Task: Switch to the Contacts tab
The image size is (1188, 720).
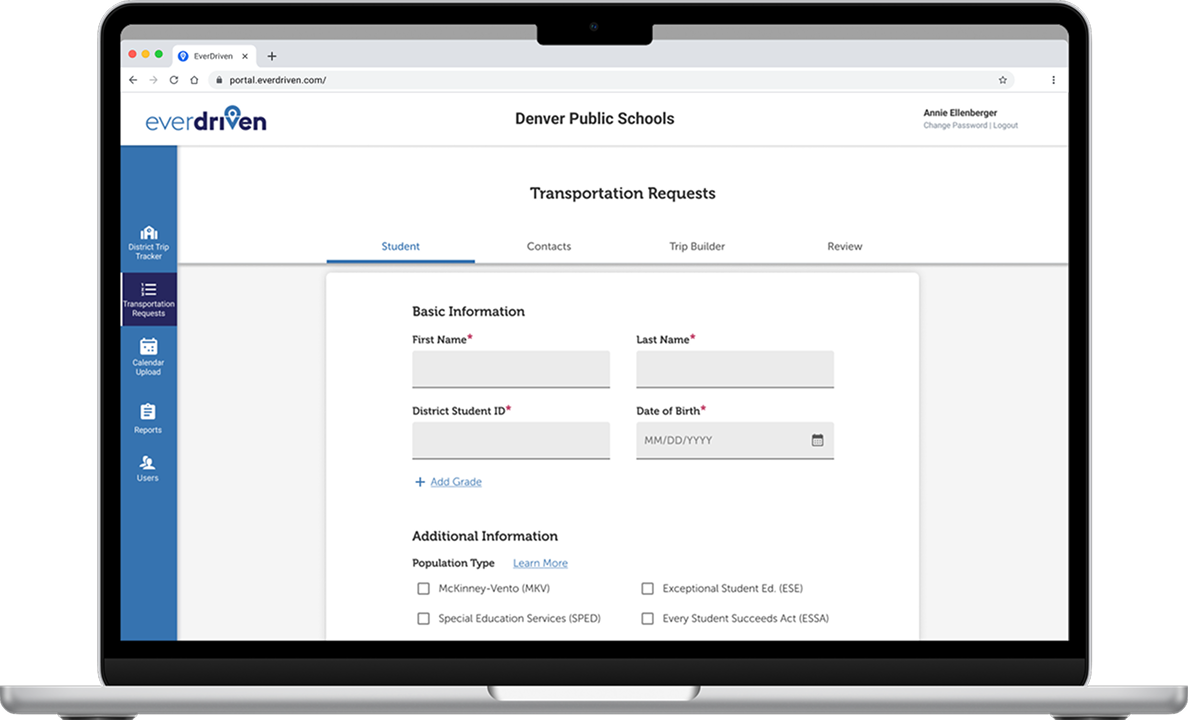Action: coord(549,246)
